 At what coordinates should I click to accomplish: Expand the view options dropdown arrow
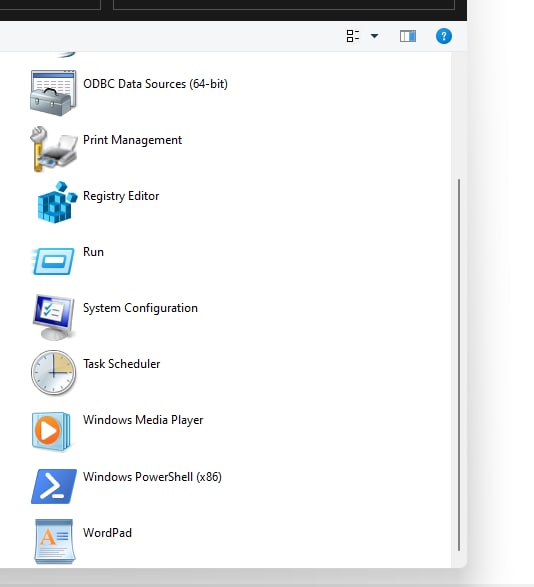(374, 36)
